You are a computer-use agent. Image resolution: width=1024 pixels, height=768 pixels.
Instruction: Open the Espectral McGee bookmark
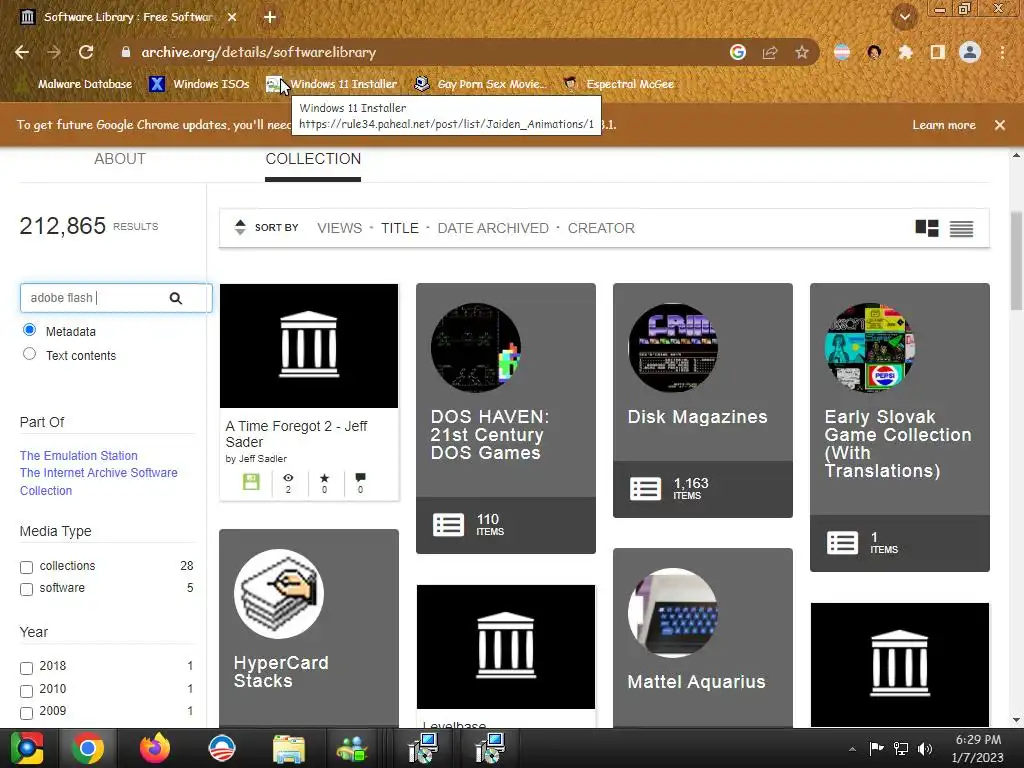(619, 84)
